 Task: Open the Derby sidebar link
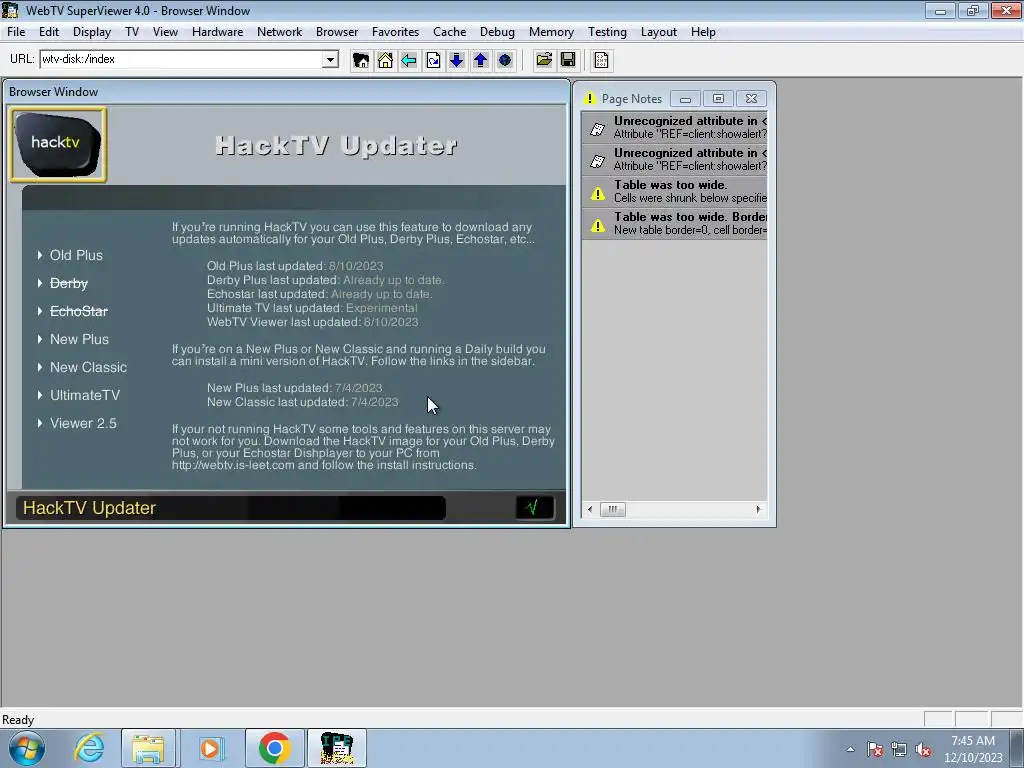[69, 283]
